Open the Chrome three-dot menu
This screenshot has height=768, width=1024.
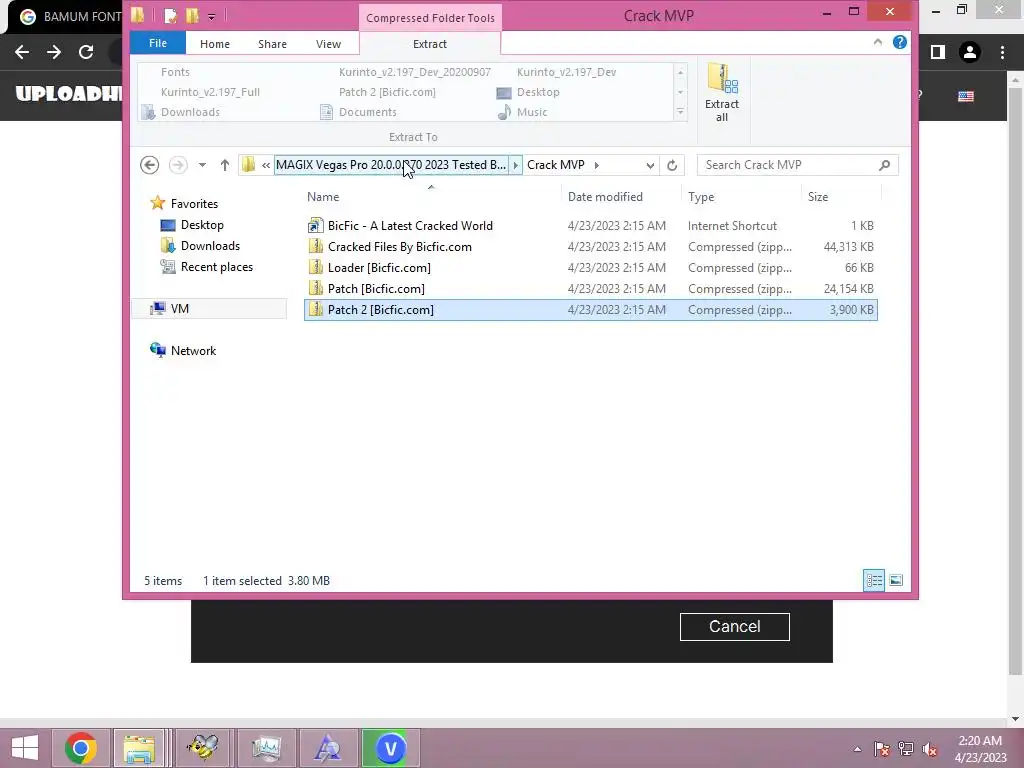(1002, 52)
